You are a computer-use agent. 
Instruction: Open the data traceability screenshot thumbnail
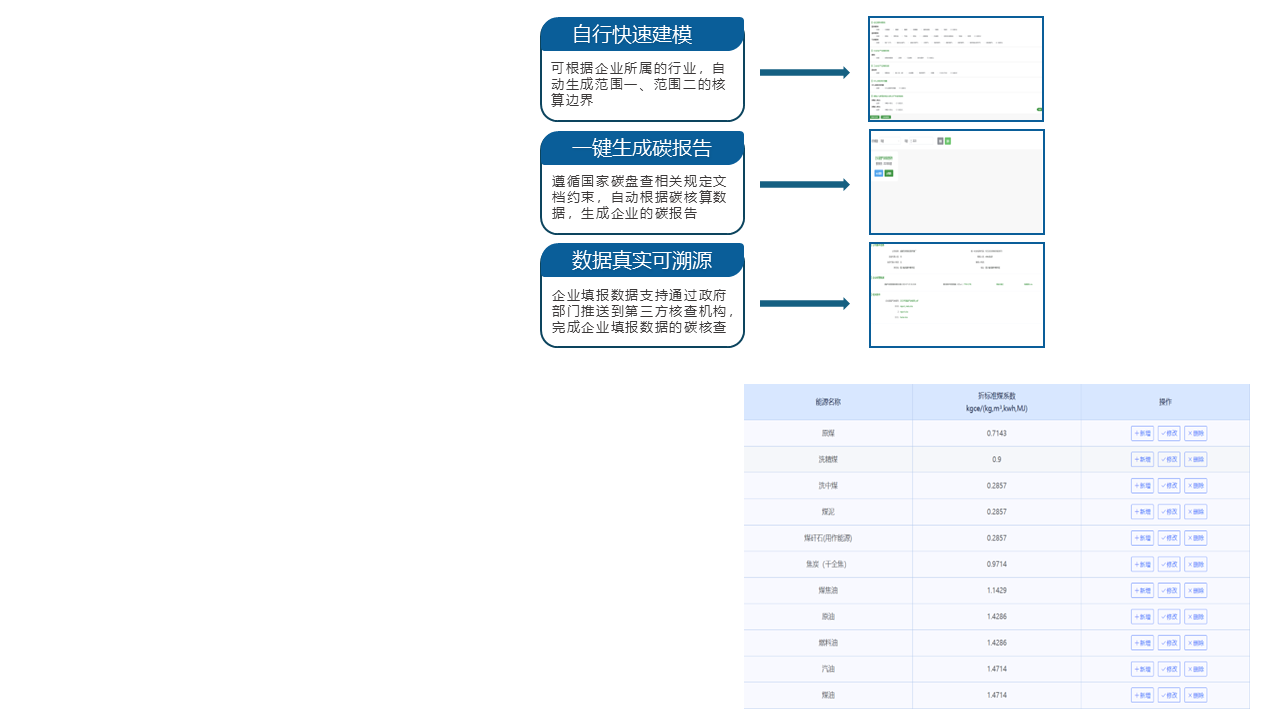tap(956, 295)
